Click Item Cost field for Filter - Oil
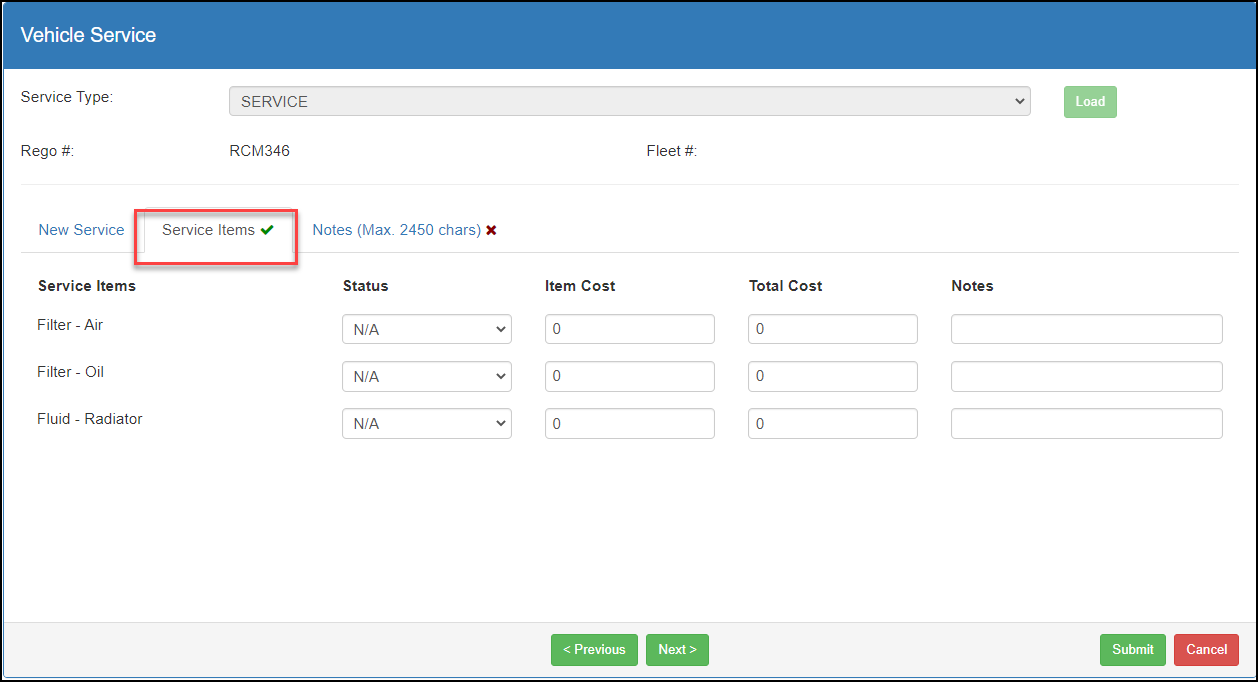The image size is (1258, 682). (630, 376)
